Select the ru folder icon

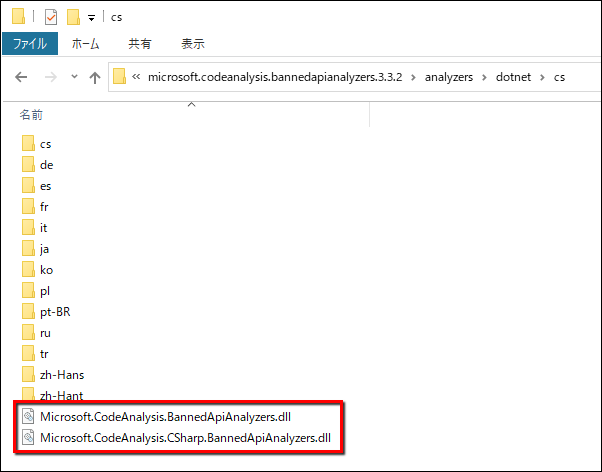click(28, 333)
